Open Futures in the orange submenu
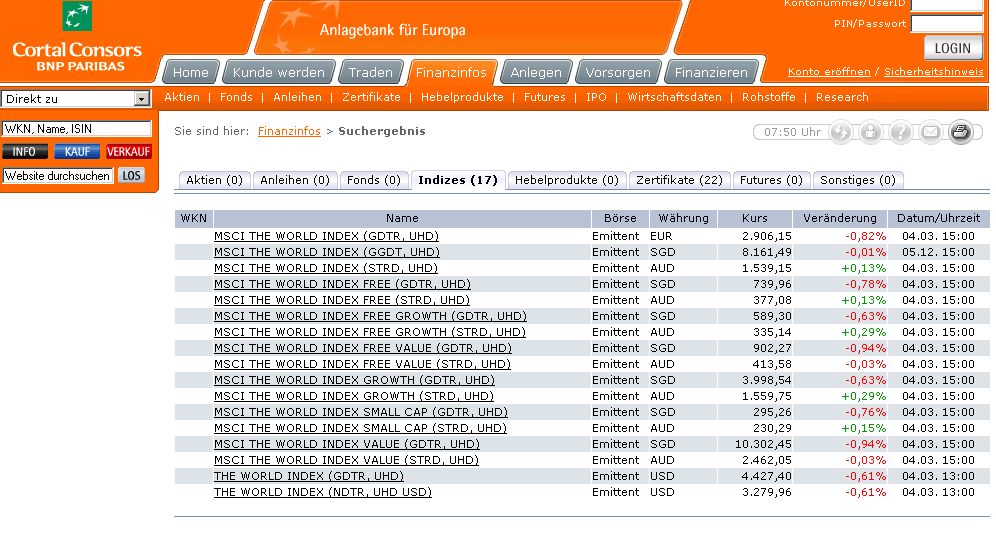996x541 pixels. coord(544,97)
